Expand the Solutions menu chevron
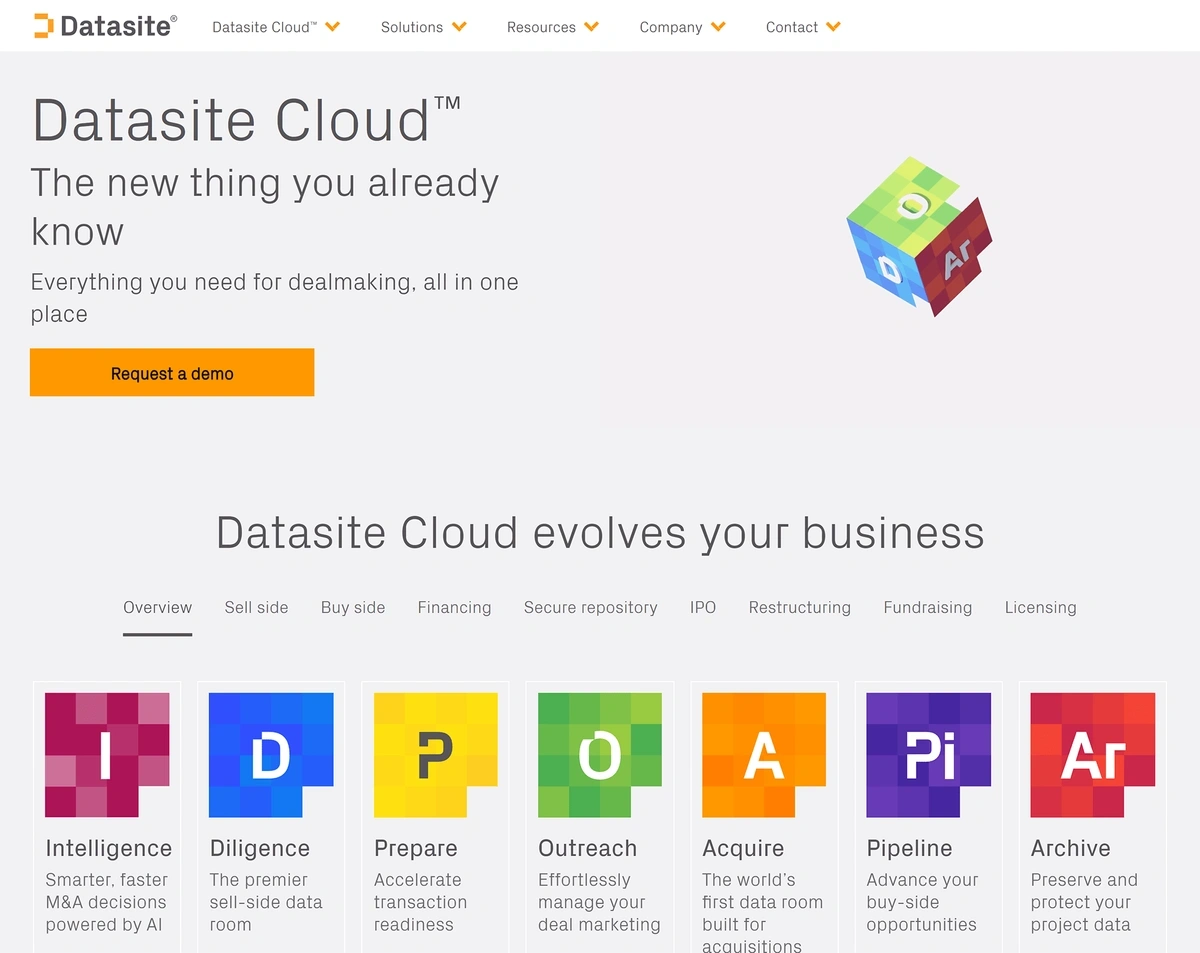The height and width of the screenshot is (953, 1200). [459, 27]
